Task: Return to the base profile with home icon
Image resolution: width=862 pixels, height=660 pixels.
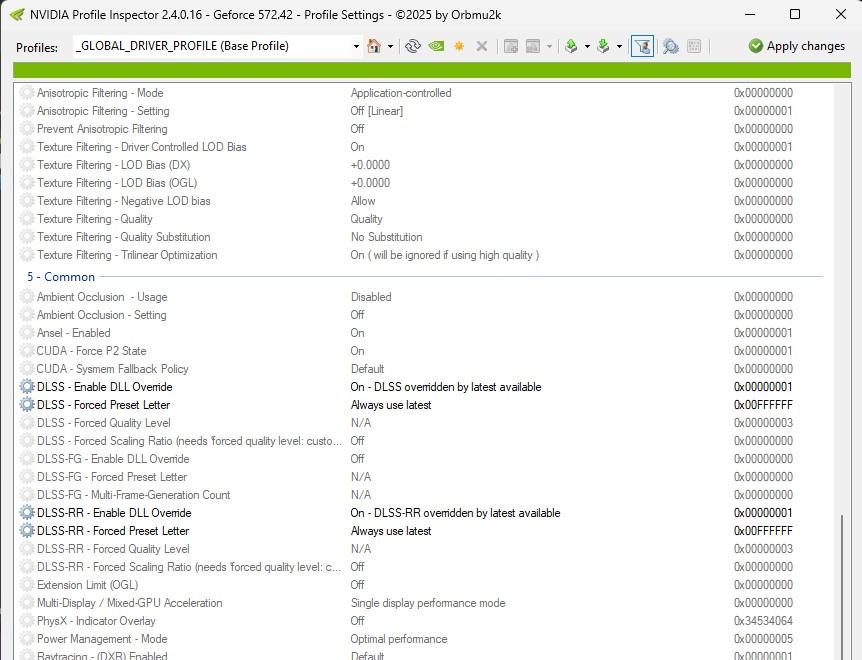Action: coord(374,46)
